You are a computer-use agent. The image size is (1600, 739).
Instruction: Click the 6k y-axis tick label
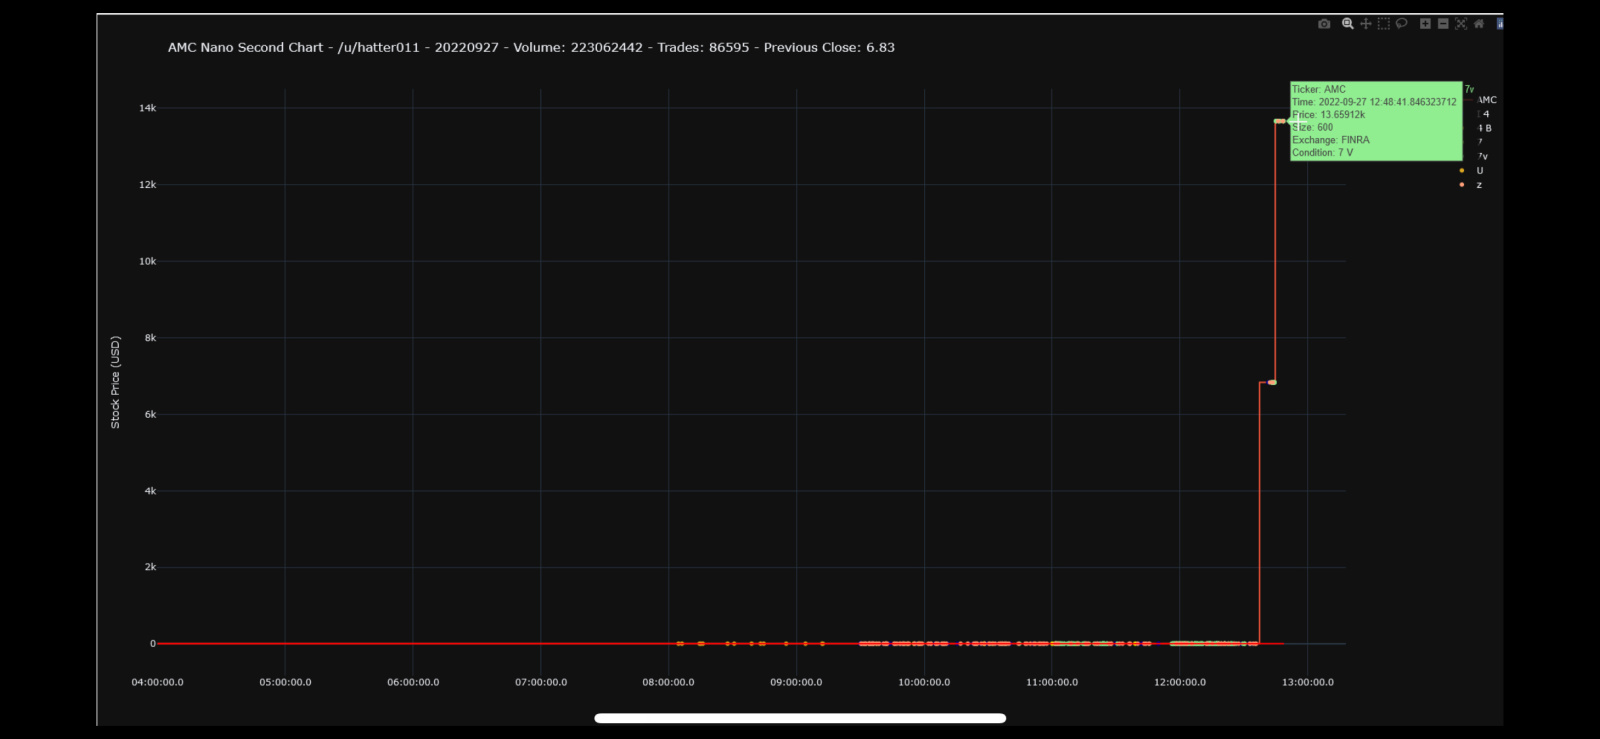[x=150, y=414]
